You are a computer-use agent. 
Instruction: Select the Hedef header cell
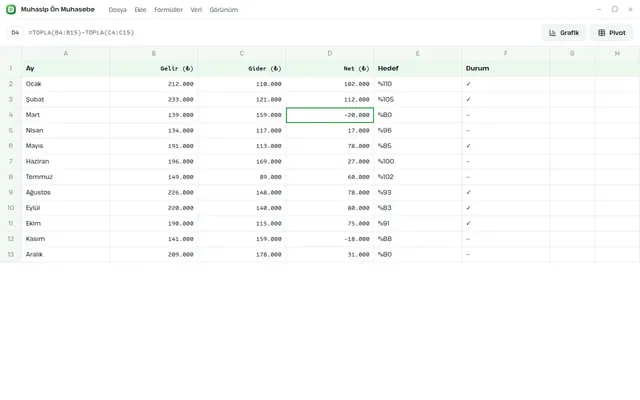point(418,68)
